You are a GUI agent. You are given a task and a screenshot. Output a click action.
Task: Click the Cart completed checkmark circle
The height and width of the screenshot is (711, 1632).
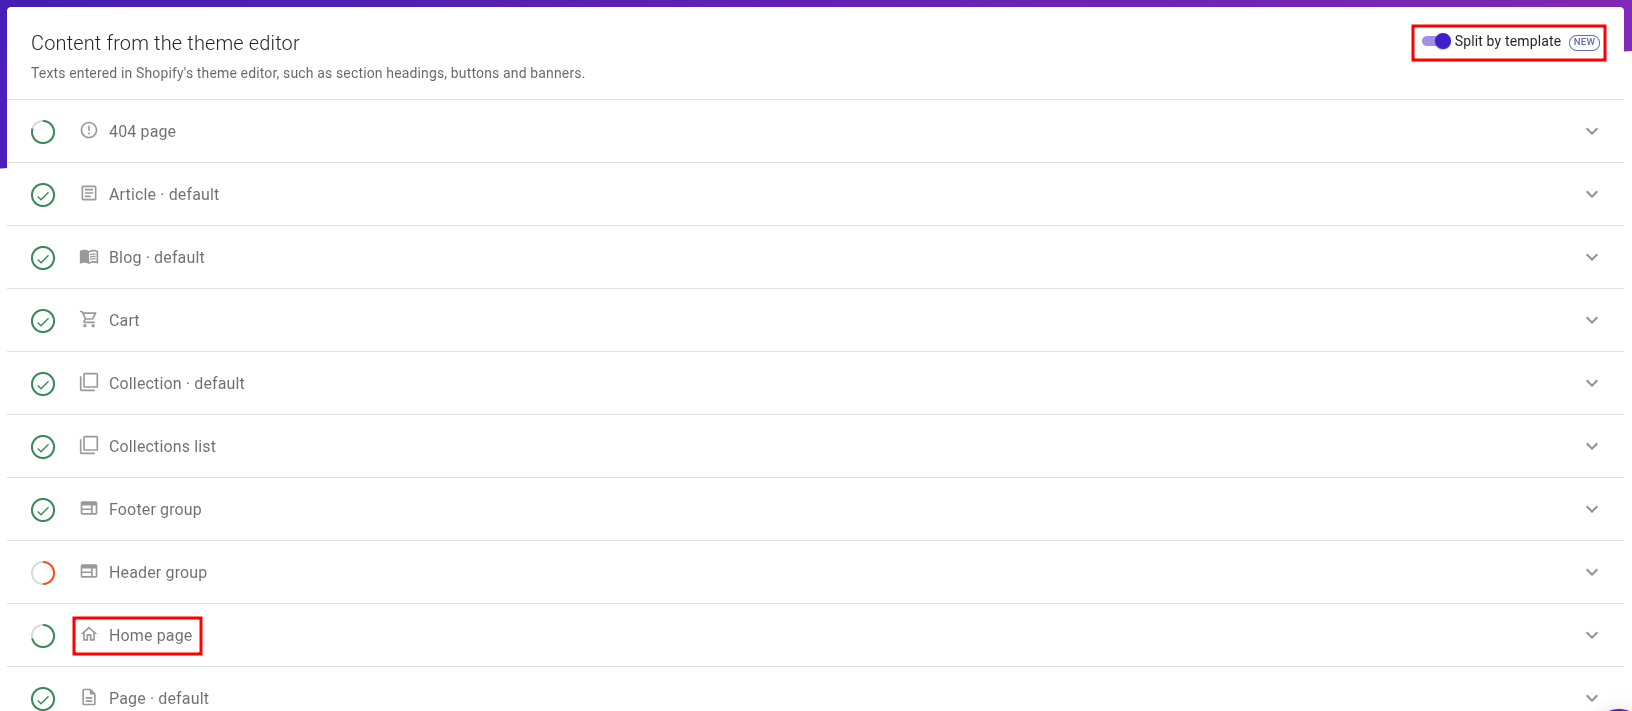click(43, 321)
